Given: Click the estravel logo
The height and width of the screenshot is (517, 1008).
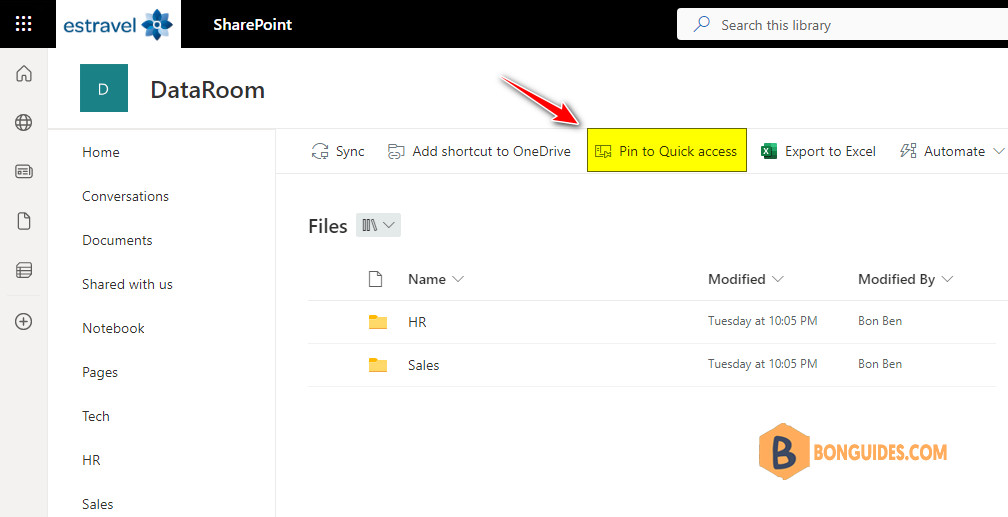Looking at the screenshot, I should pyautogui.click(x=118, y=25).
